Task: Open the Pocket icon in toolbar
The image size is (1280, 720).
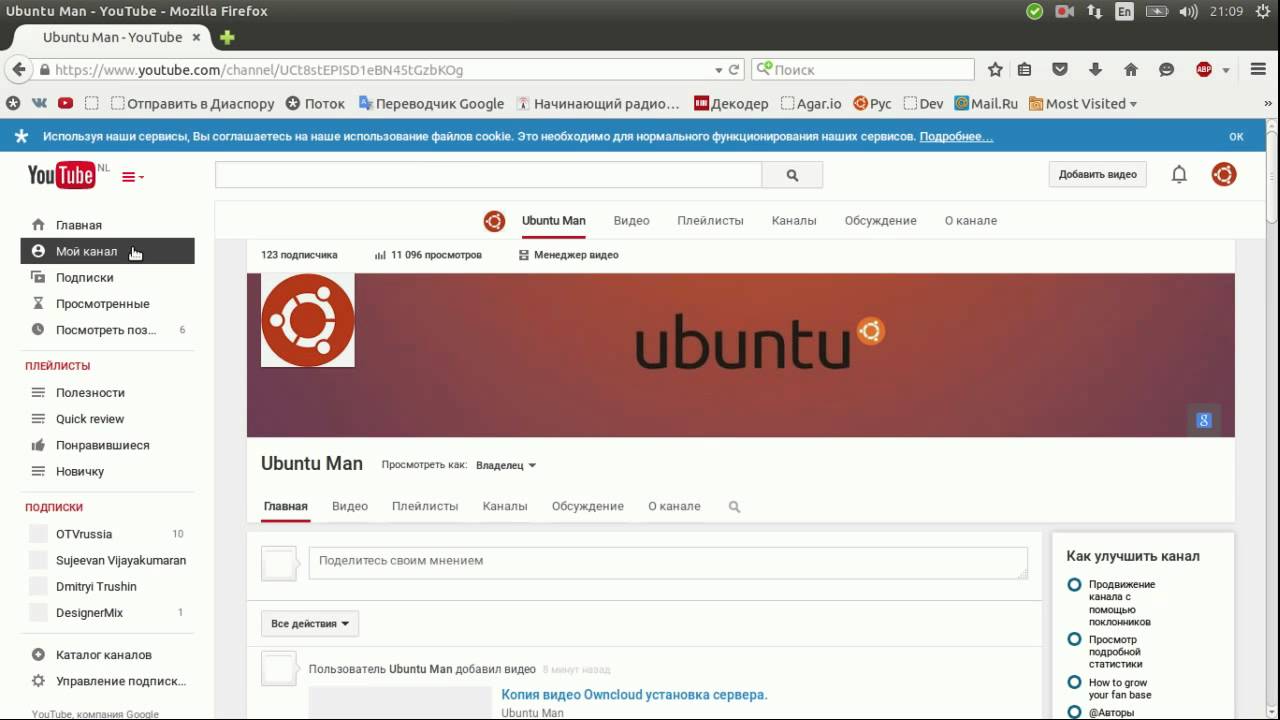Action: (x=1060, y=70)
